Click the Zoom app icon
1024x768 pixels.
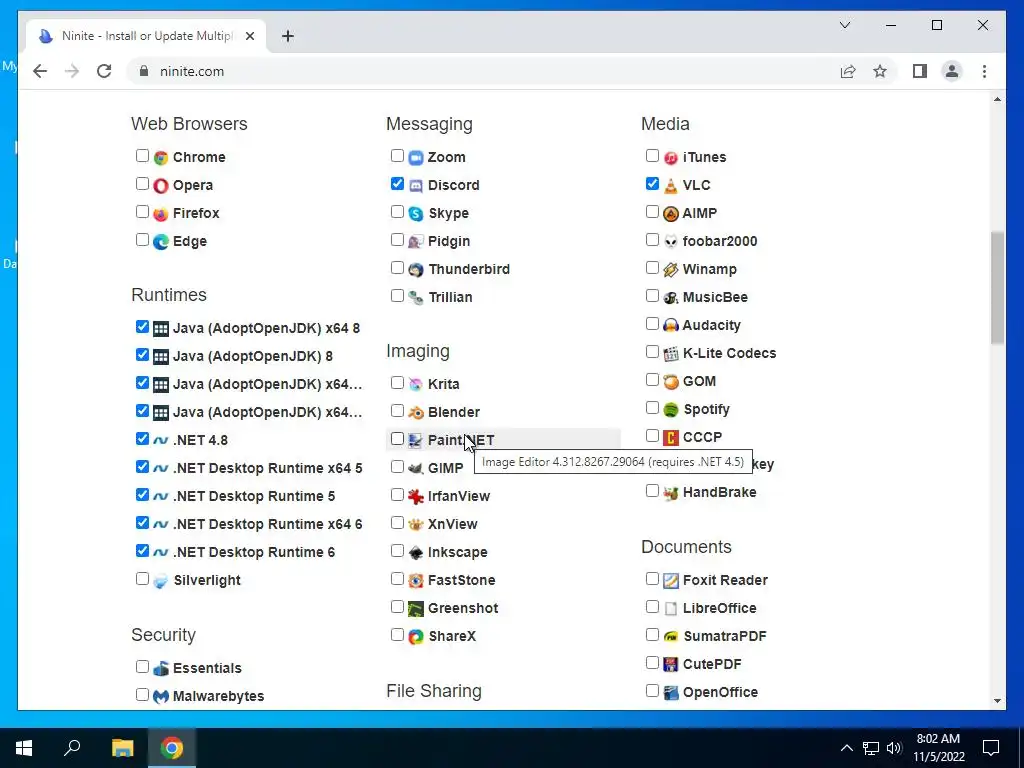click(x=416, y=157)
